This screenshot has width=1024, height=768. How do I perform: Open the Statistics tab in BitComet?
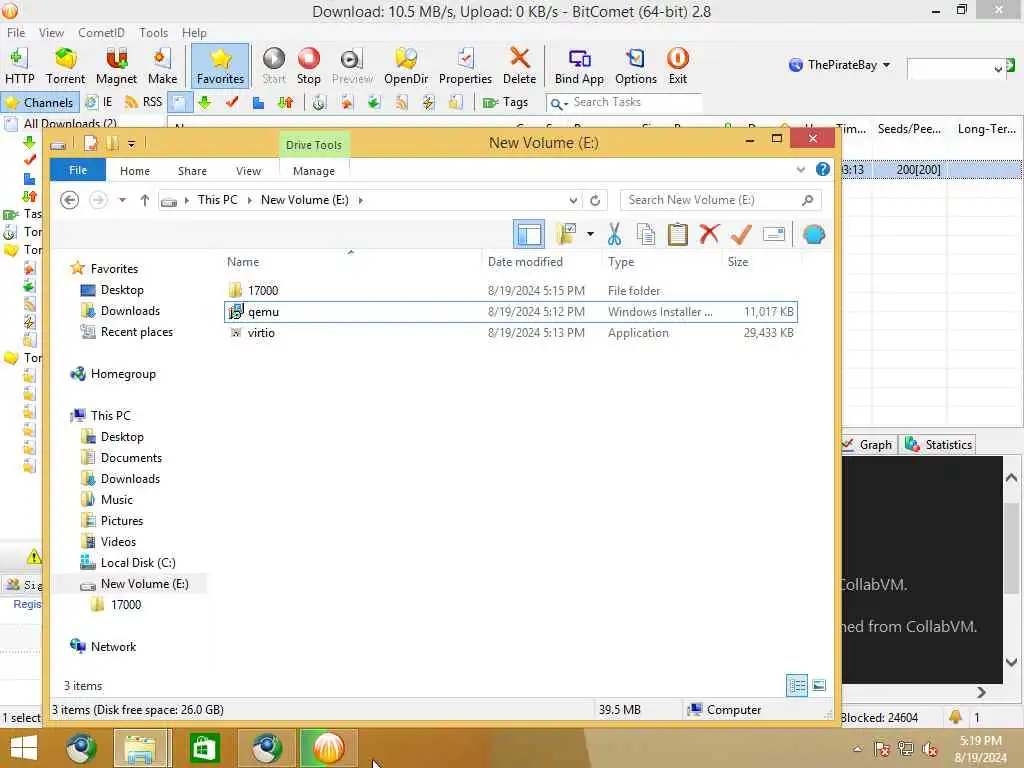(939, 445)
